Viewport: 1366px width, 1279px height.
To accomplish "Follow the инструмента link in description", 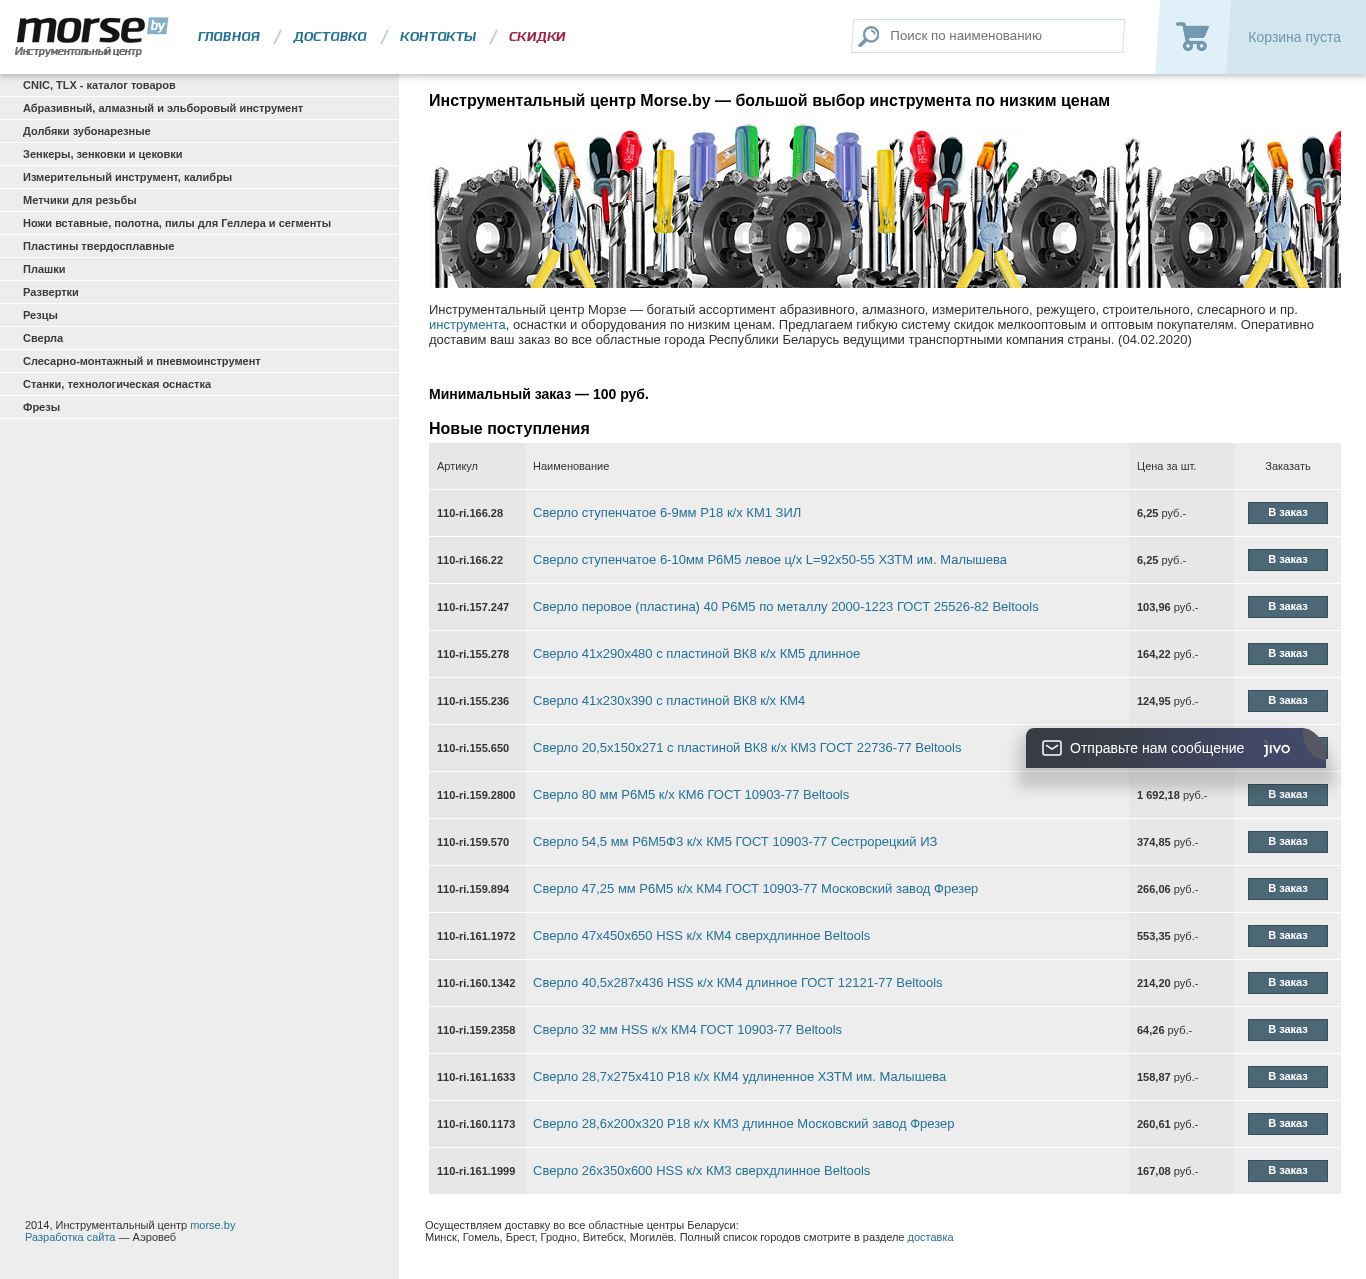I will pos(467,325).
